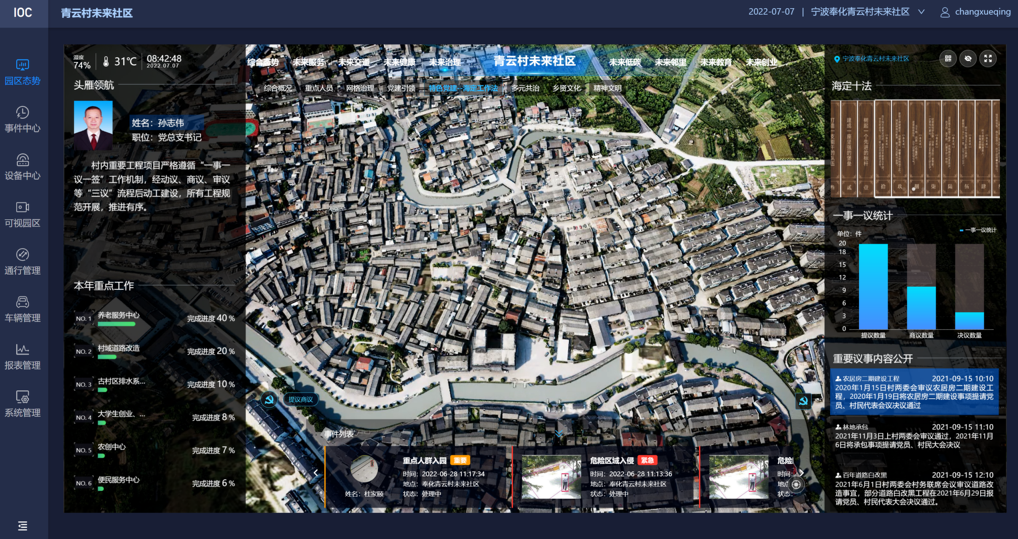Collapse sidebar with bottom menu icon
The height and width of the screenshot is (539, 1018).
click(x=23, y=525)
